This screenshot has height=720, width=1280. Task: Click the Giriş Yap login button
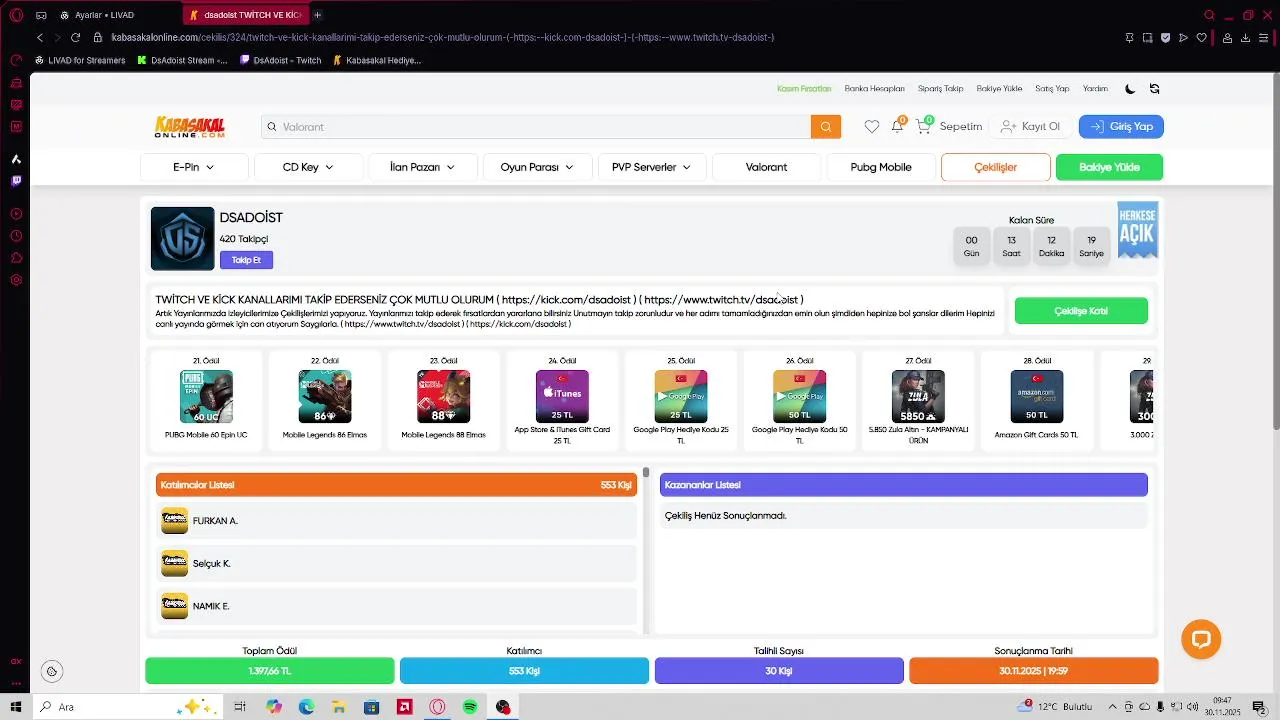click(1121, 127)
